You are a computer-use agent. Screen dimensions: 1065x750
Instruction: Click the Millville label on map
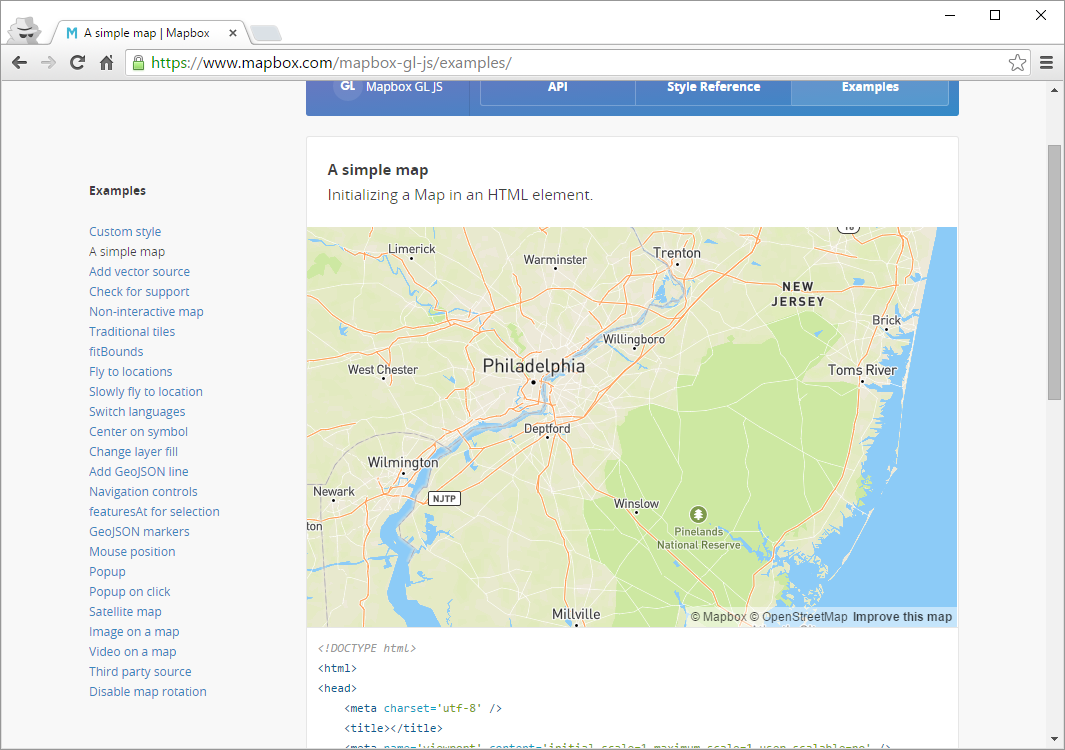[576, 614]
